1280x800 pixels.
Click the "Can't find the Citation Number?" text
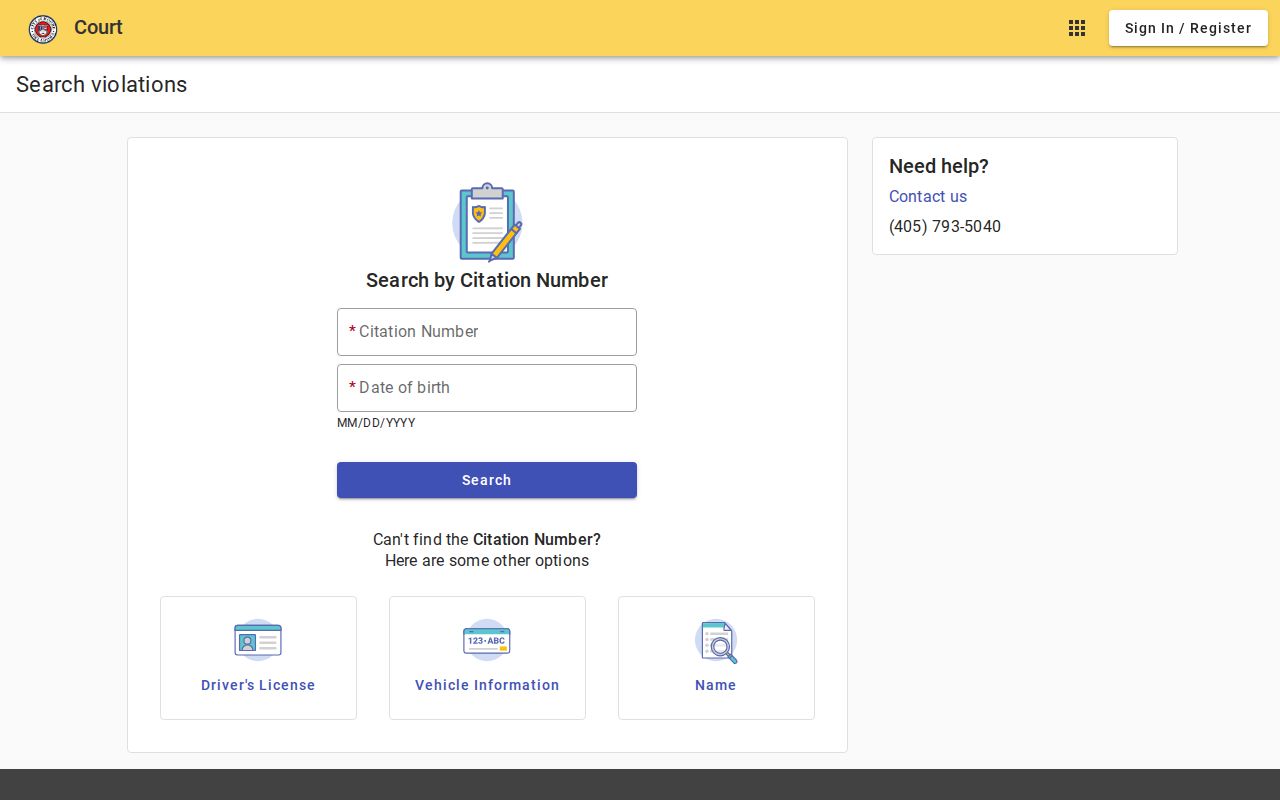pos(487,539)
